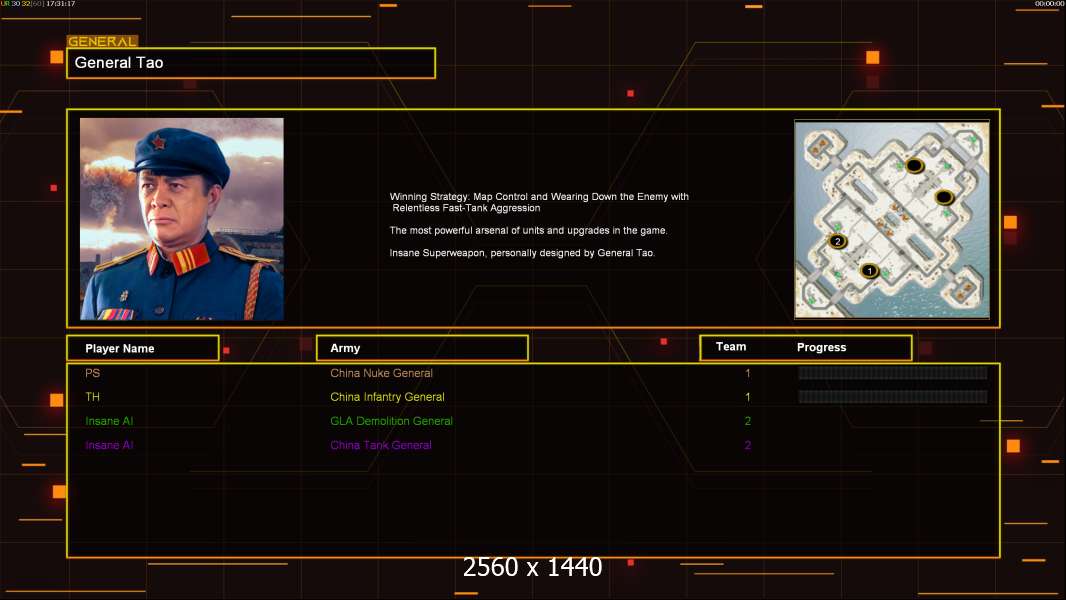Click the China Tank General army entry
The height and width of the screenshot is (600, 1066).
point(381,445)
